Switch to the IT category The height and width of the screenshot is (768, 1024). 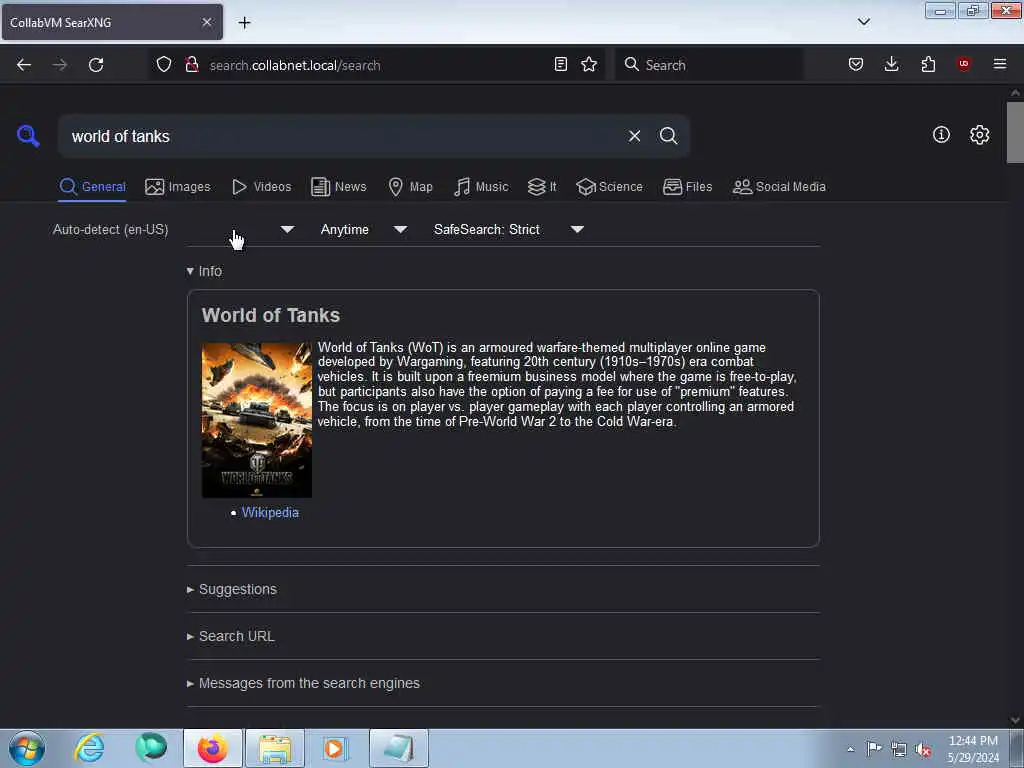pyautogui.click(x=542, y=187)
